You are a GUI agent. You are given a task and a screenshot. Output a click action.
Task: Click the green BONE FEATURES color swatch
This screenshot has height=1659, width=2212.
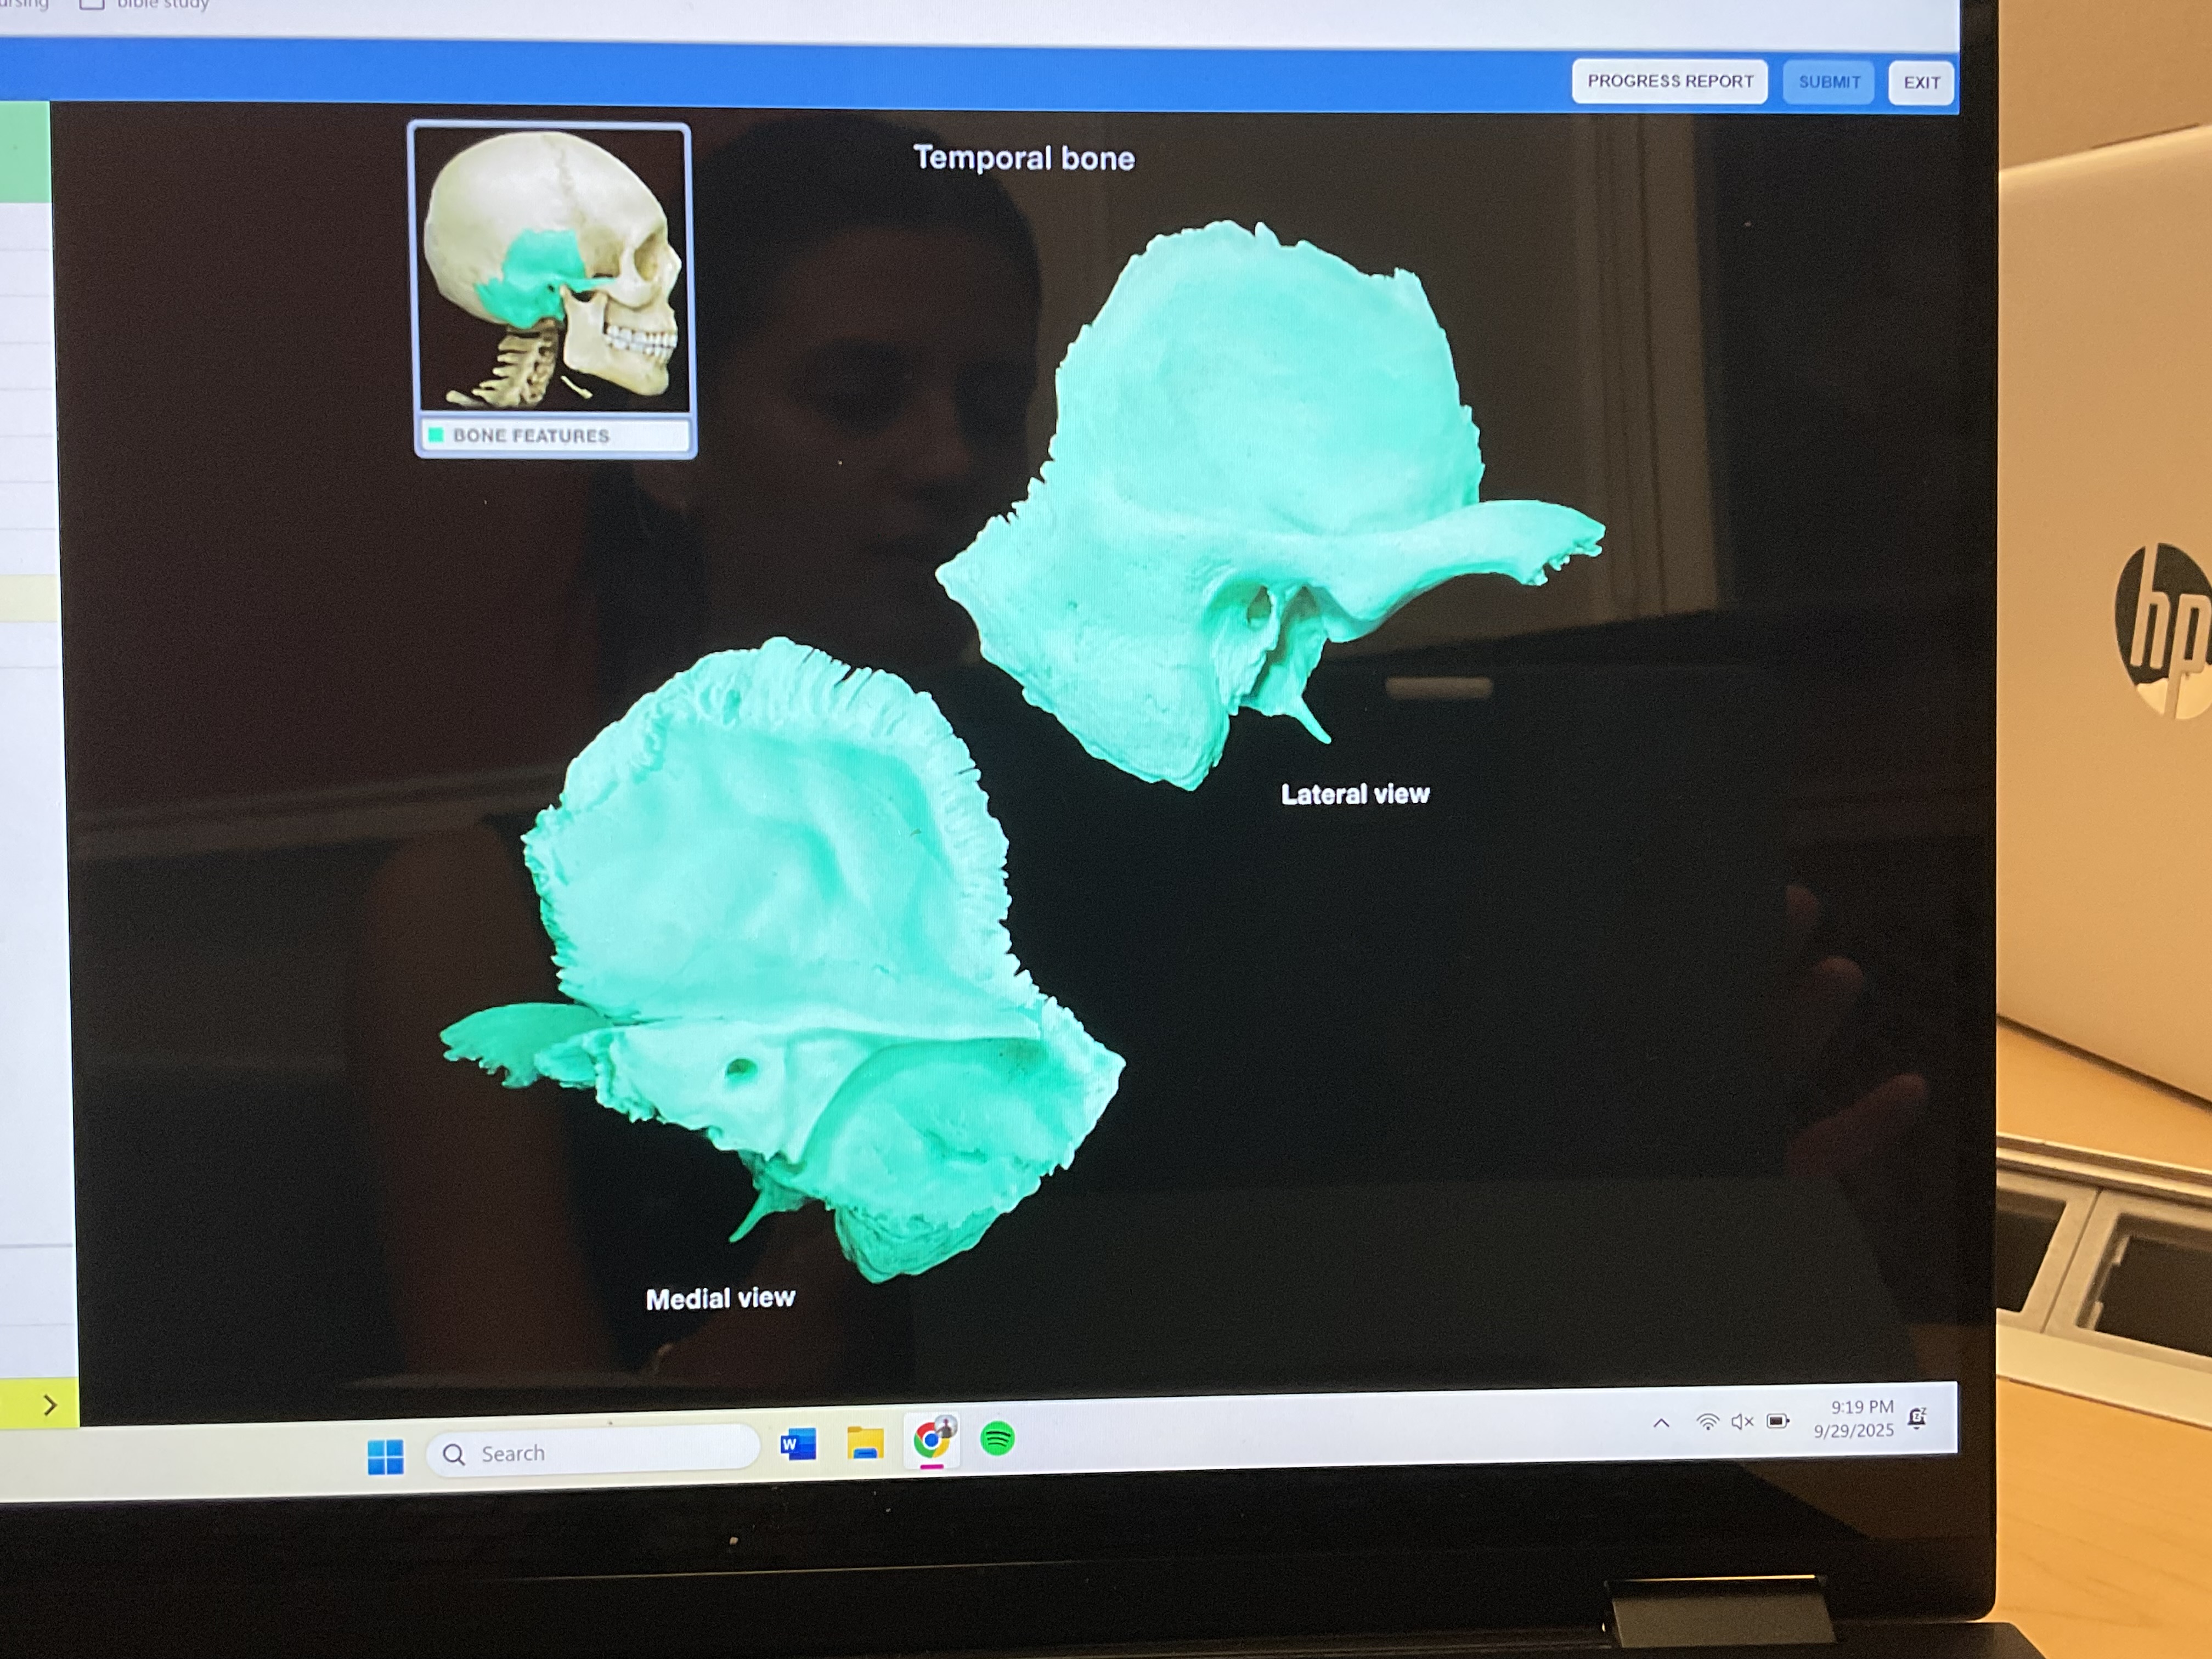[436, 435]
